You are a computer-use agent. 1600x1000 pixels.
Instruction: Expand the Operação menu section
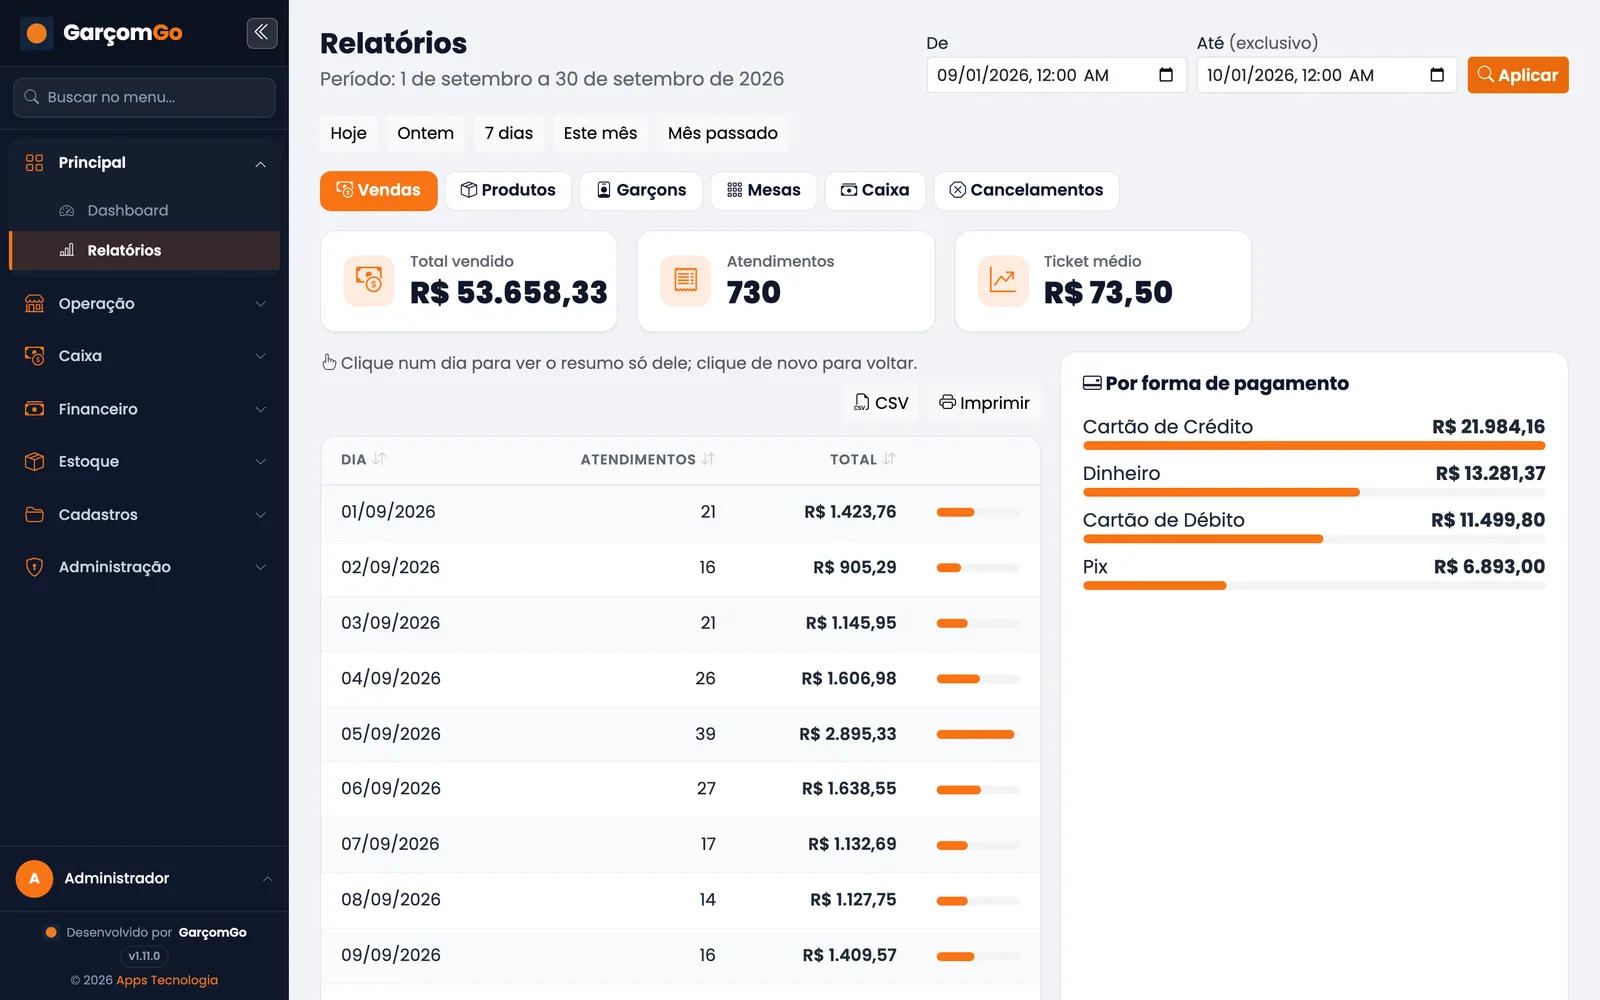[x=145, y=304]
